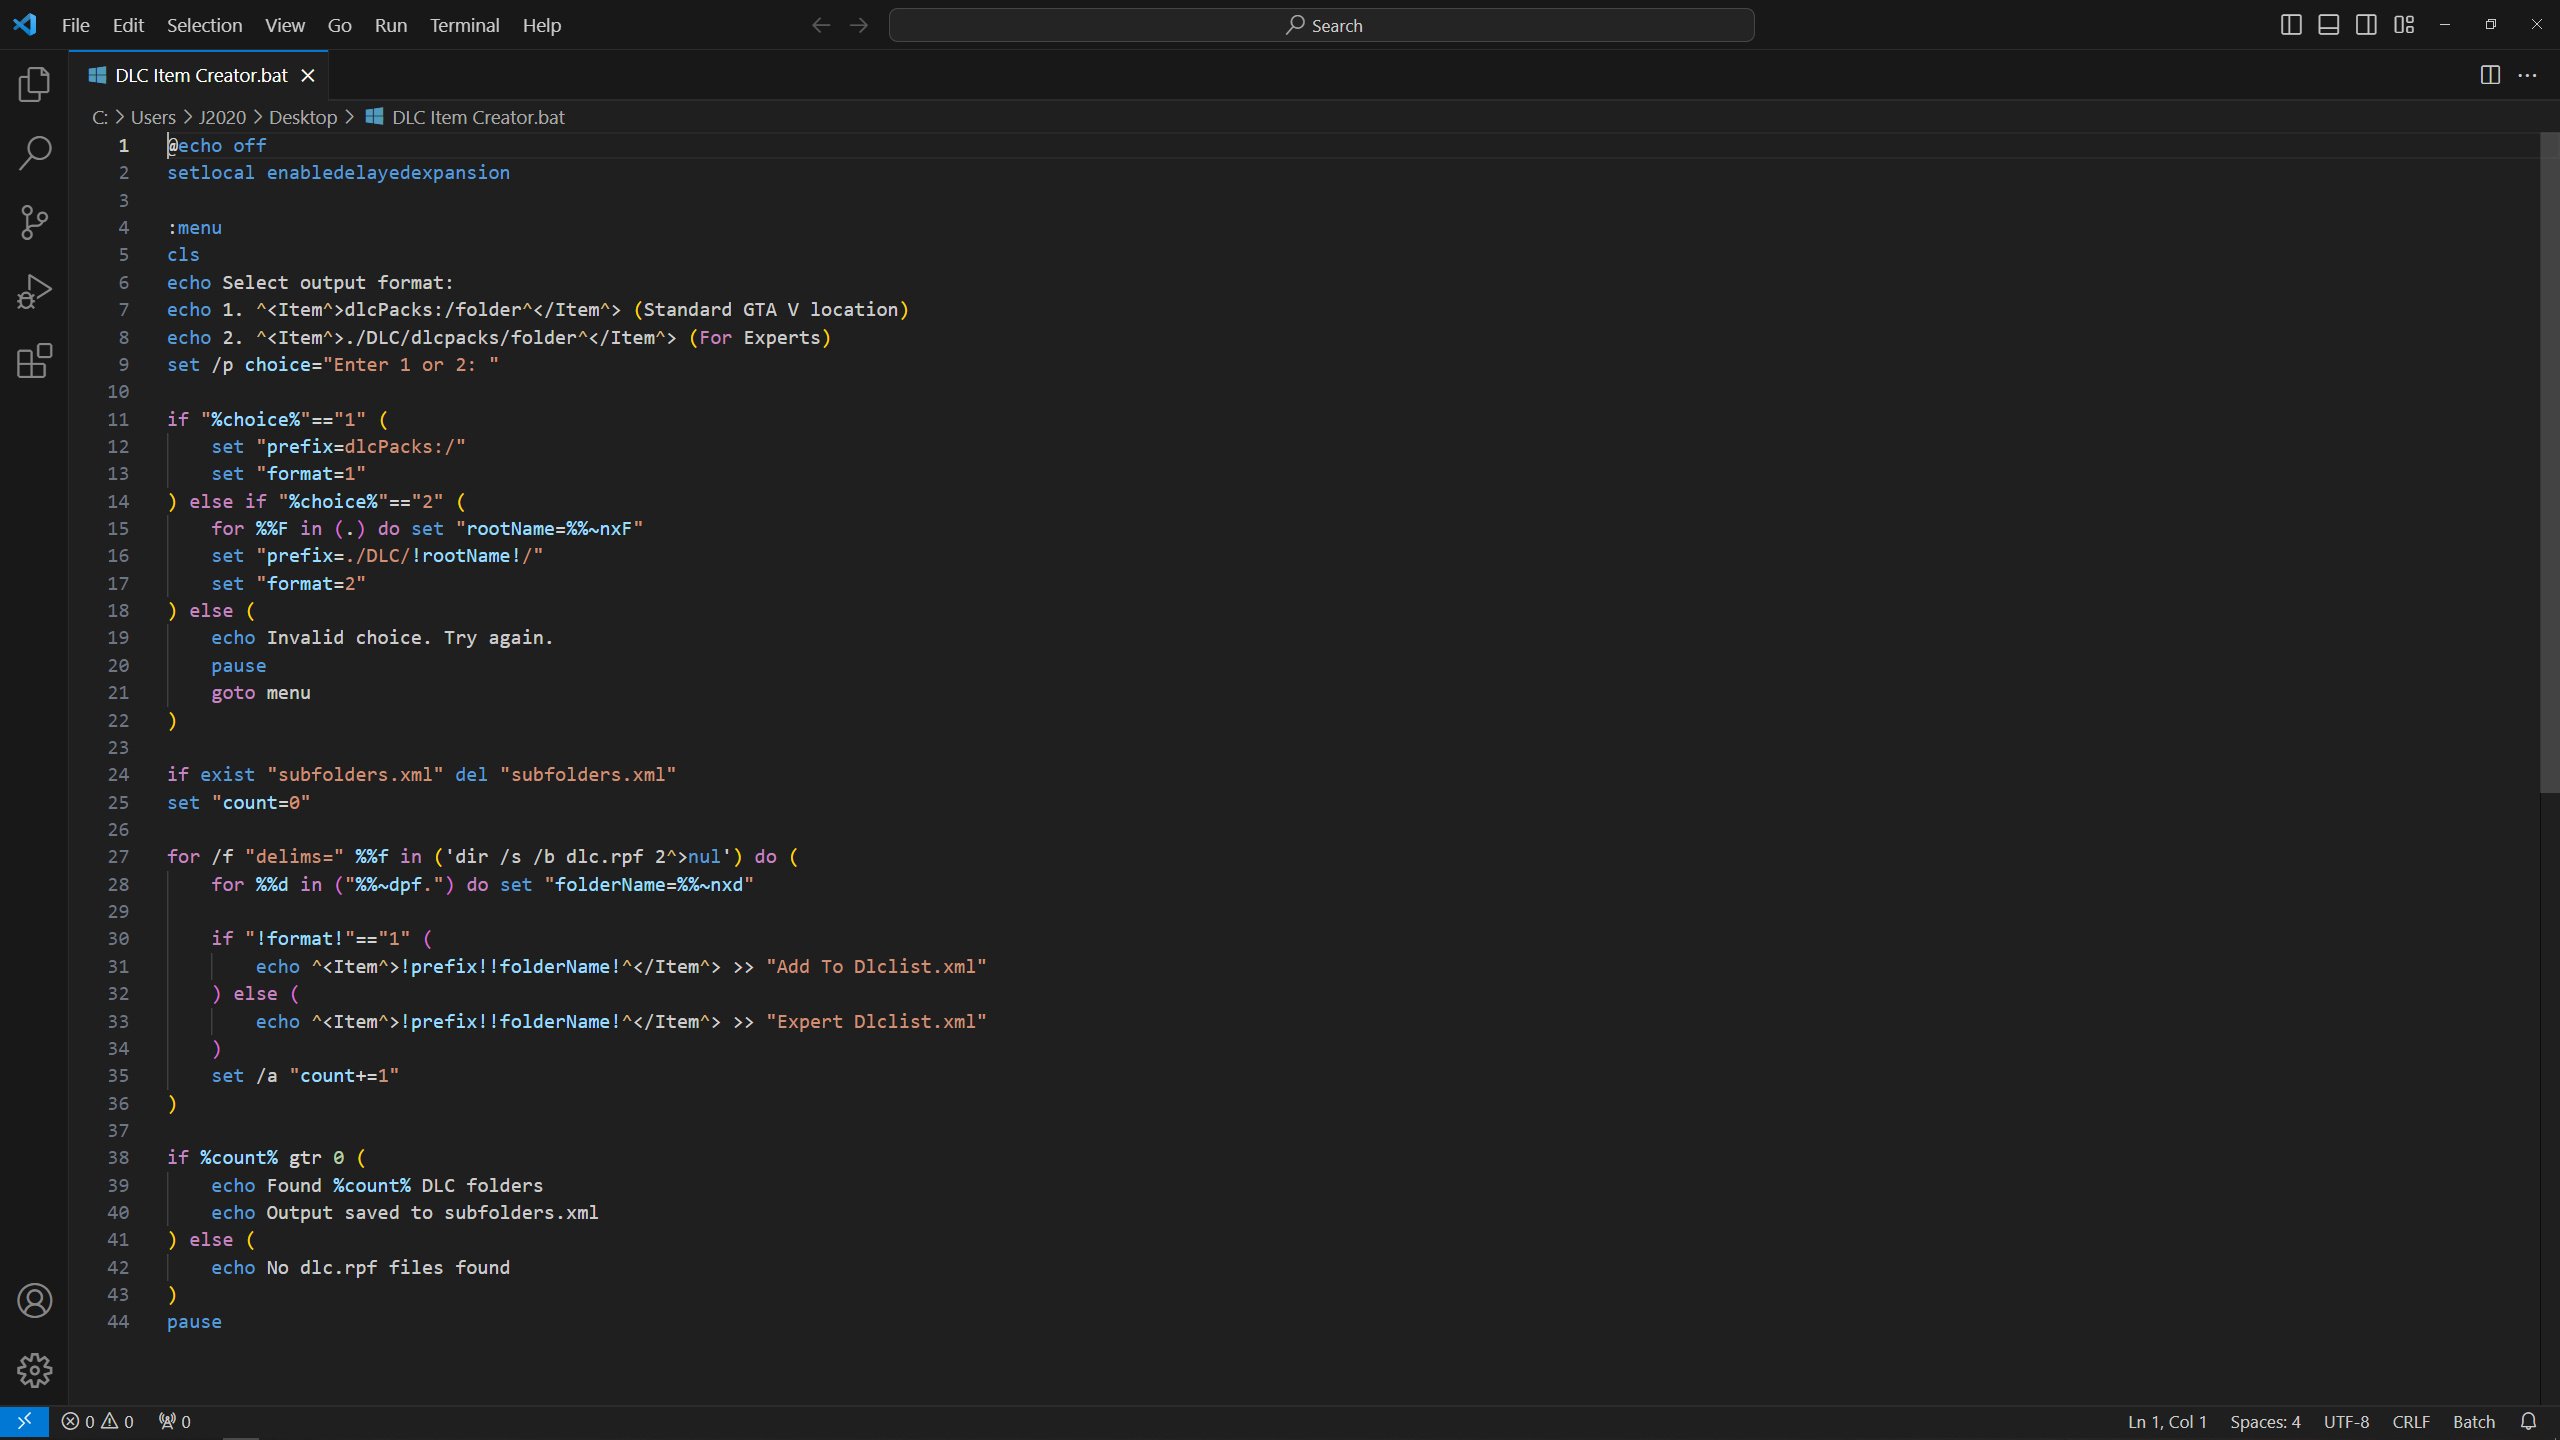The image size is (2560, 1440).
Task: Toggle the secondary side bar layout icon
Action: (x=2366, y=25)
